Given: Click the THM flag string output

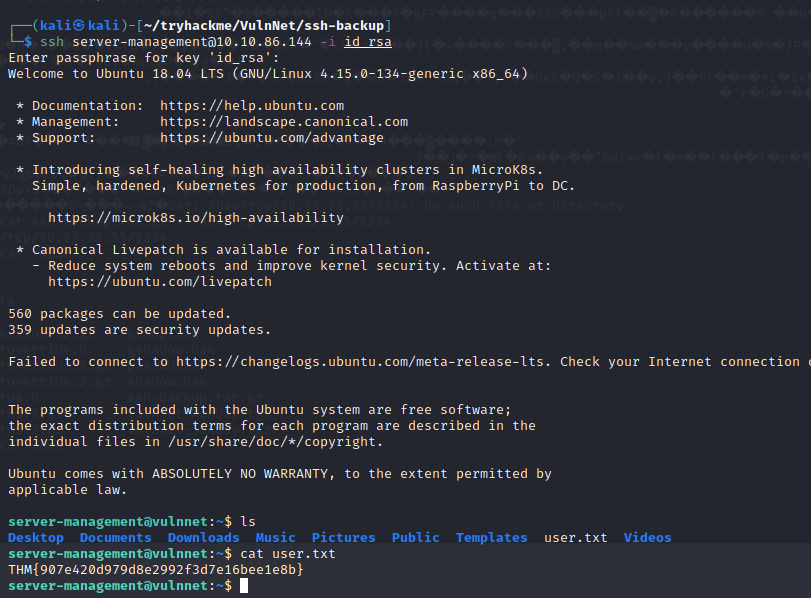Looking at the screenshot, I should tap(155, 569).
